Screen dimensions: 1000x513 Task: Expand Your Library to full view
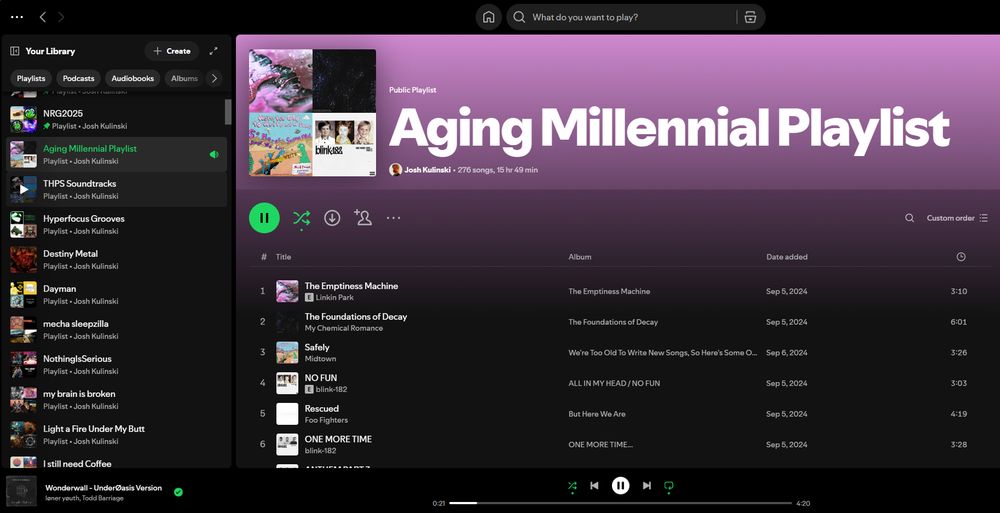coord(214,51)
